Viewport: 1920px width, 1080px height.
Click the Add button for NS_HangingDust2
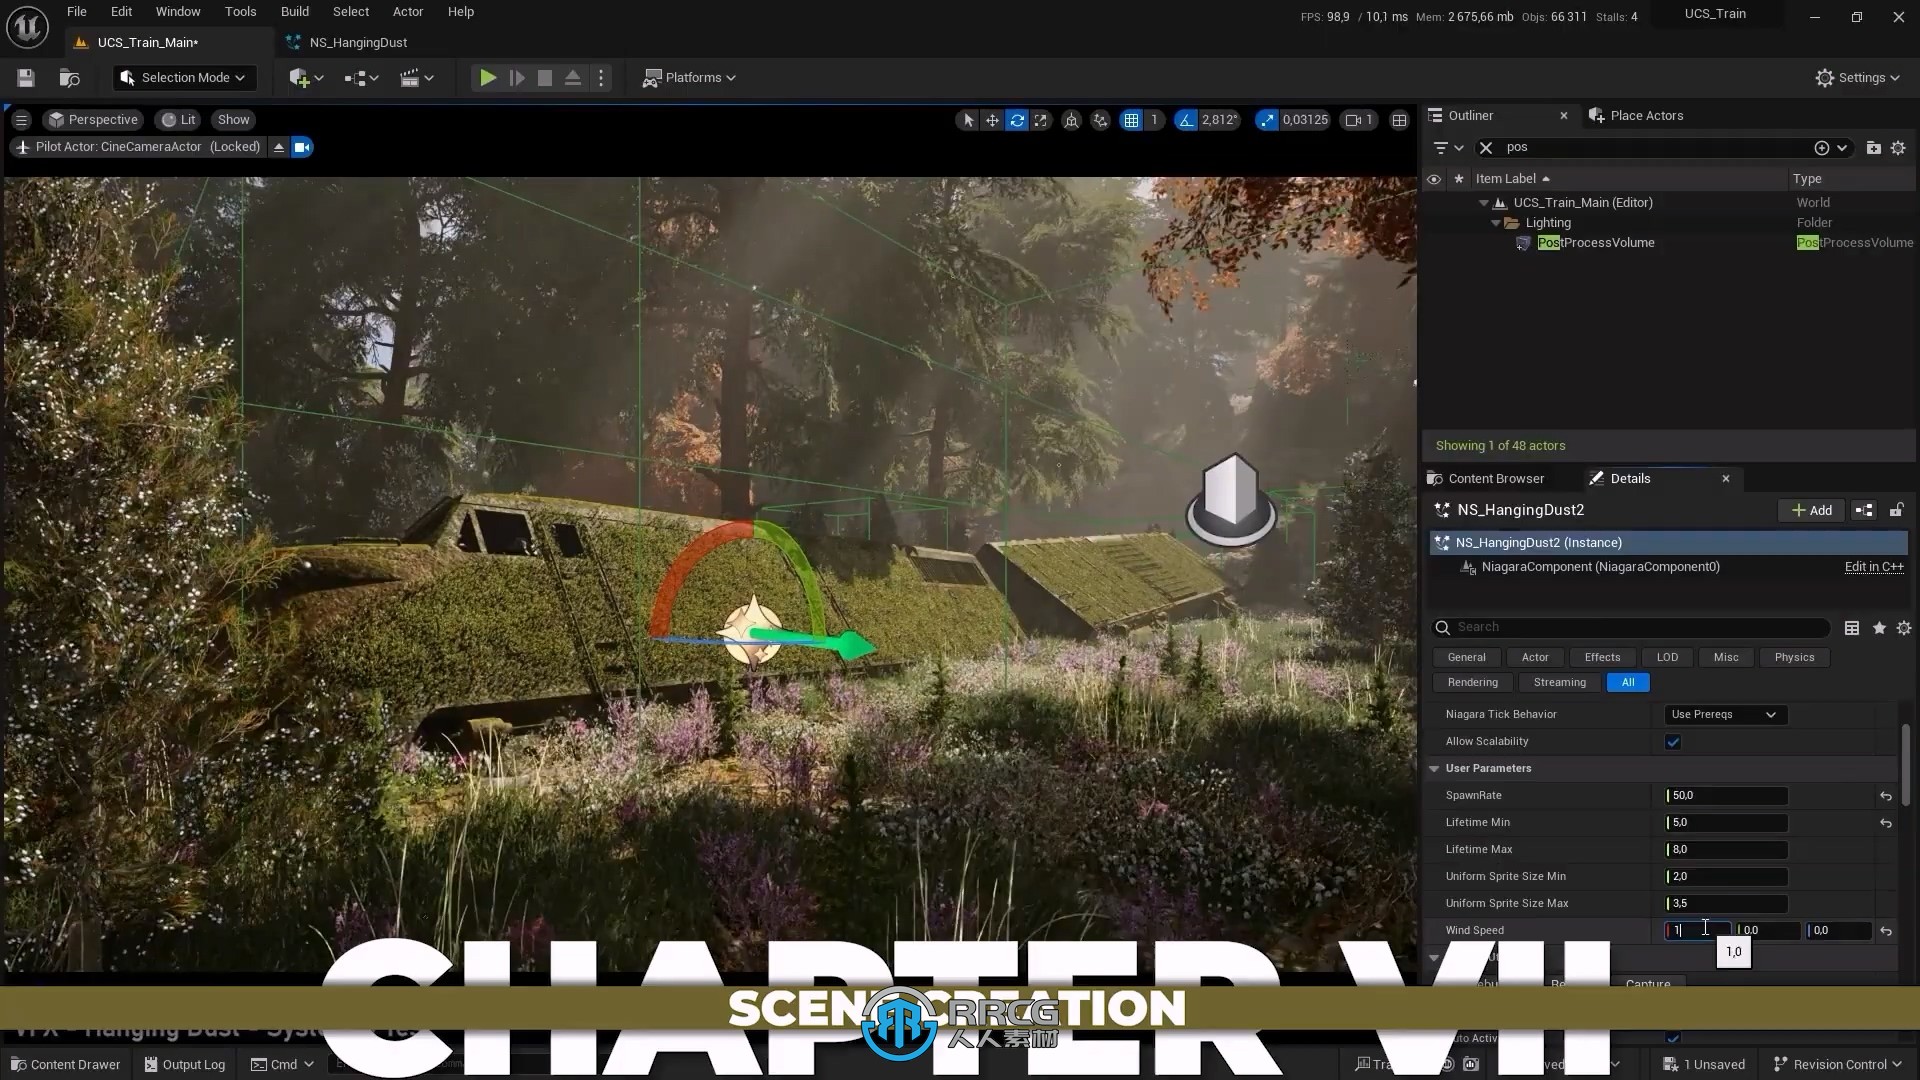(x=1812, y=509)
